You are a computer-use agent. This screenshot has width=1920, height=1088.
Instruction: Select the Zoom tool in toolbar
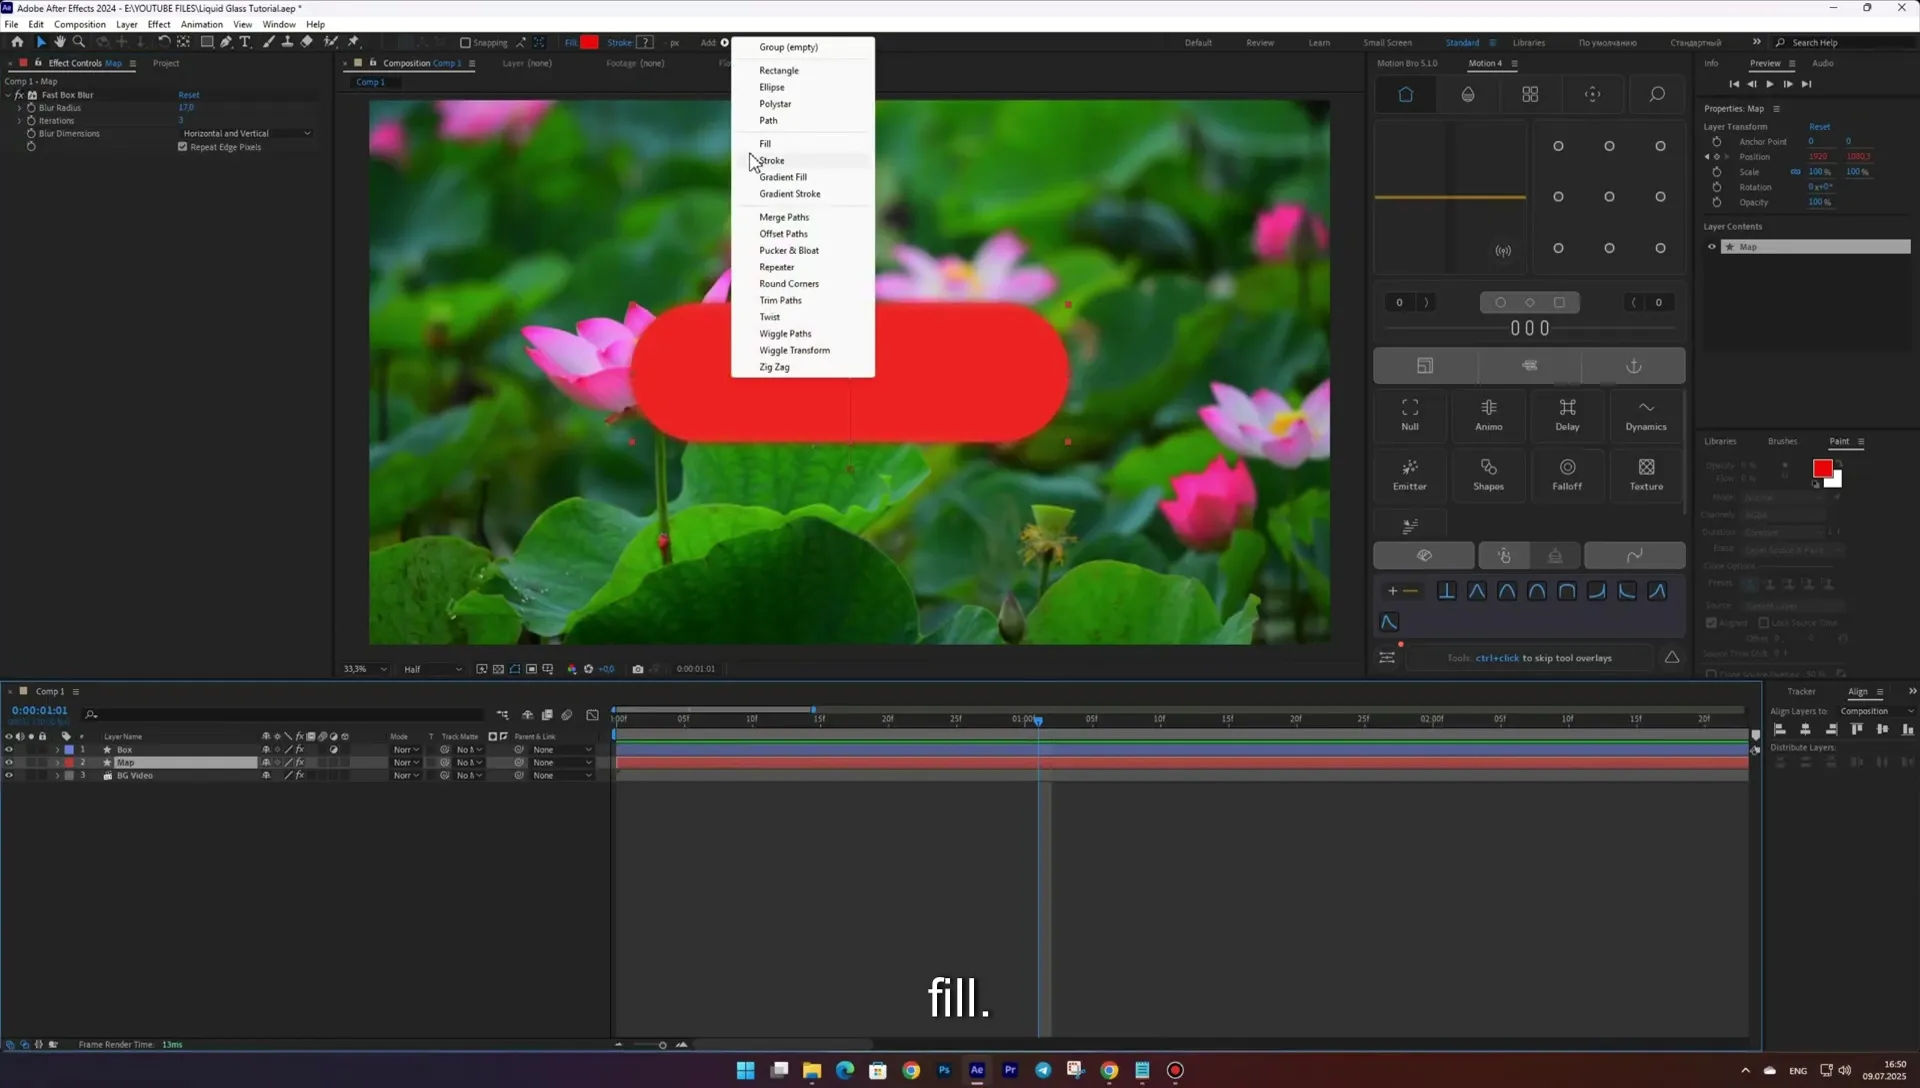[x=79, y=42]
